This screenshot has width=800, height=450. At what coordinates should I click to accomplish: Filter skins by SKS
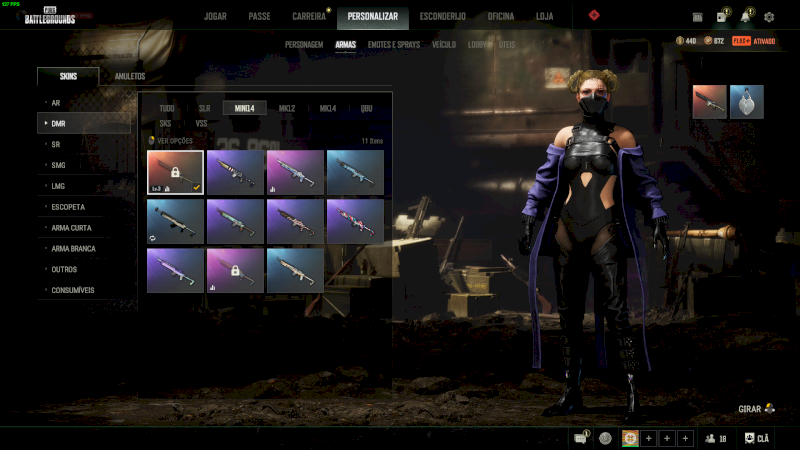(165, 123)
